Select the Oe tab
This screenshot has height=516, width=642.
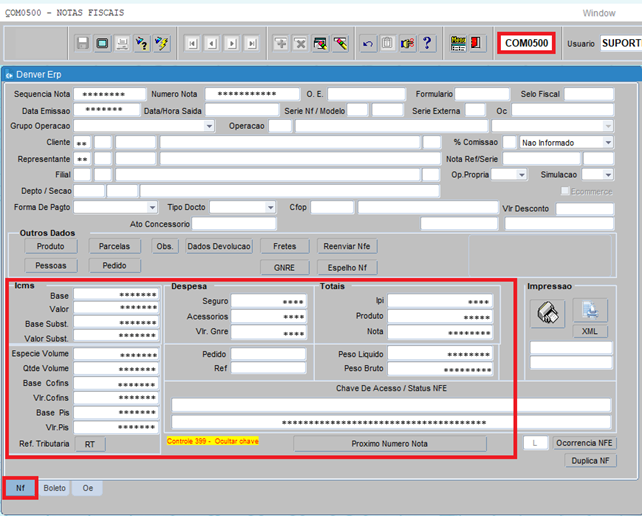(88, 488)
